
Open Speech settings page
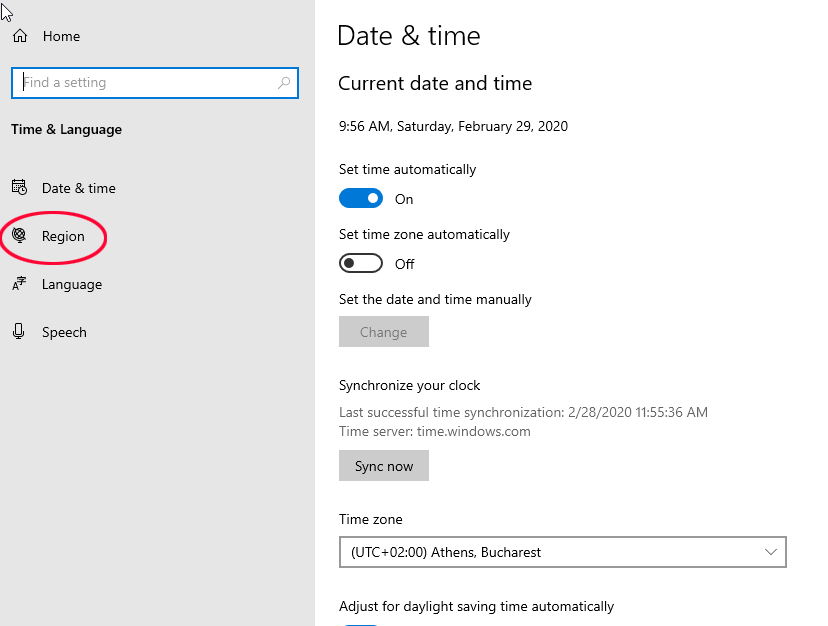pyautogui.click(x=64, y=332)
